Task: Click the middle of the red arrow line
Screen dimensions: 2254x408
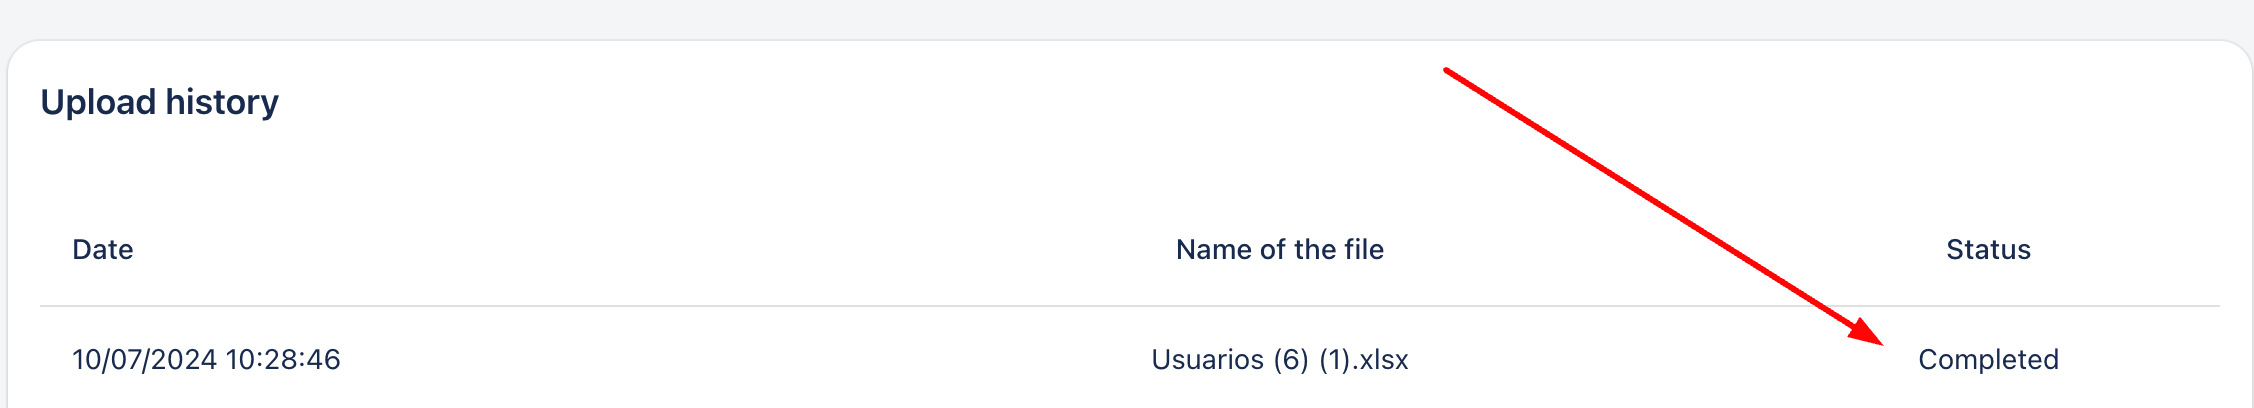Action: pos(1660,204)
